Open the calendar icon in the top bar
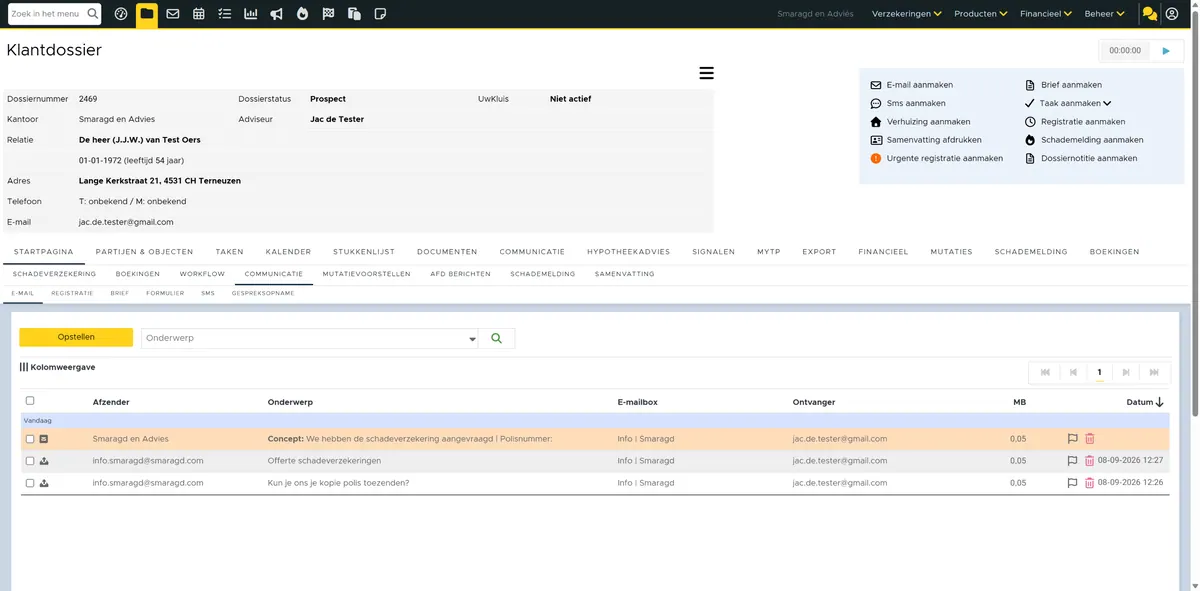Viewport: 1200px width, 591px height. click(x=199, y=14)
